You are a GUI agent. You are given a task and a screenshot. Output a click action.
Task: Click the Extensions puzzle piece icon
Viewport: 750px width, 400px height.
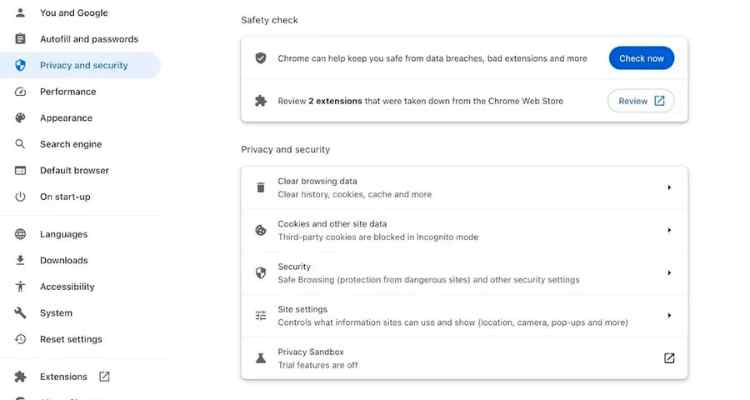tap(20, 377)
